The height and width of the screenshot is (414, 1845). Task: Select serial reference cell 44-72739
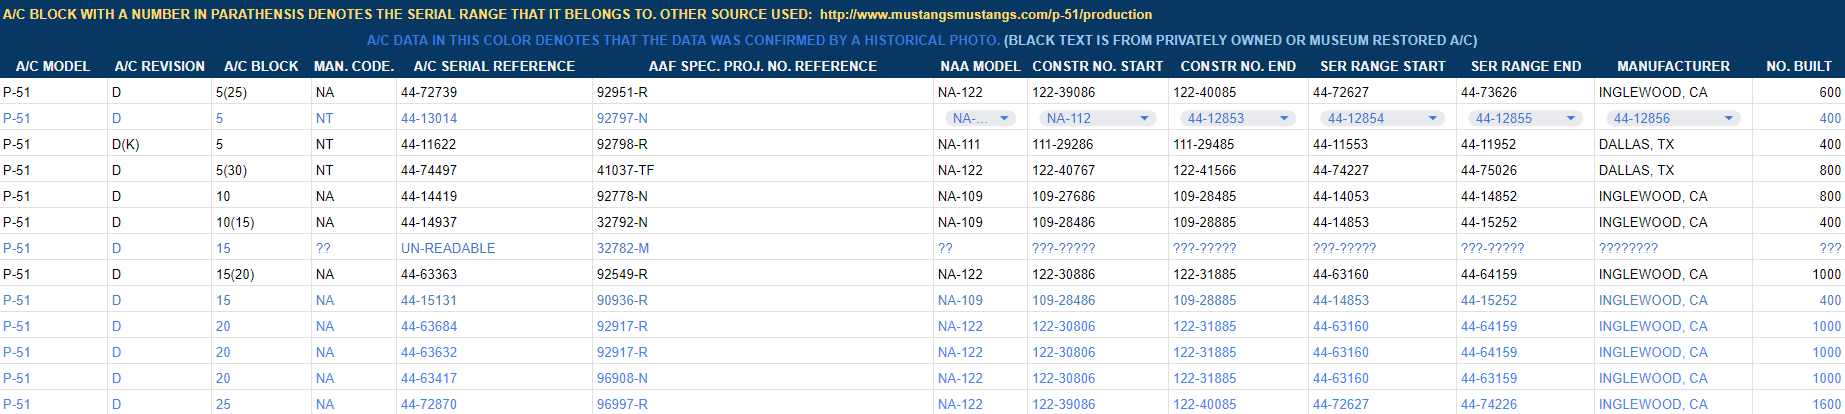(x=494, y=92)
